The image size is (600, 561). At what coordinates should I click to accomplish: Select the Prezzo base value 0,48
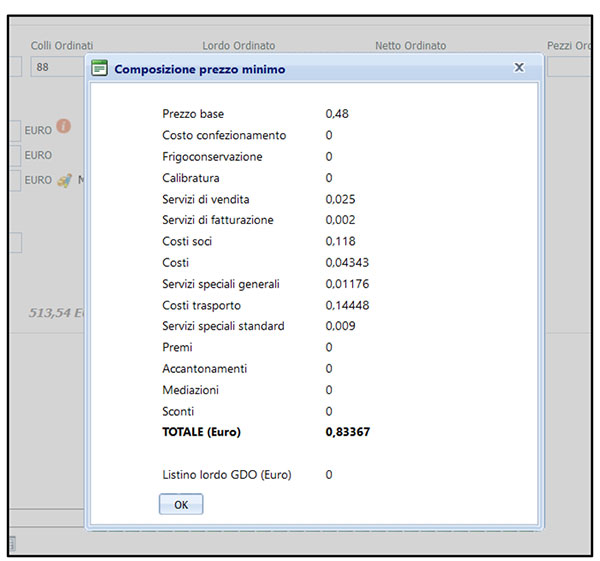click(x=337, y=114)
